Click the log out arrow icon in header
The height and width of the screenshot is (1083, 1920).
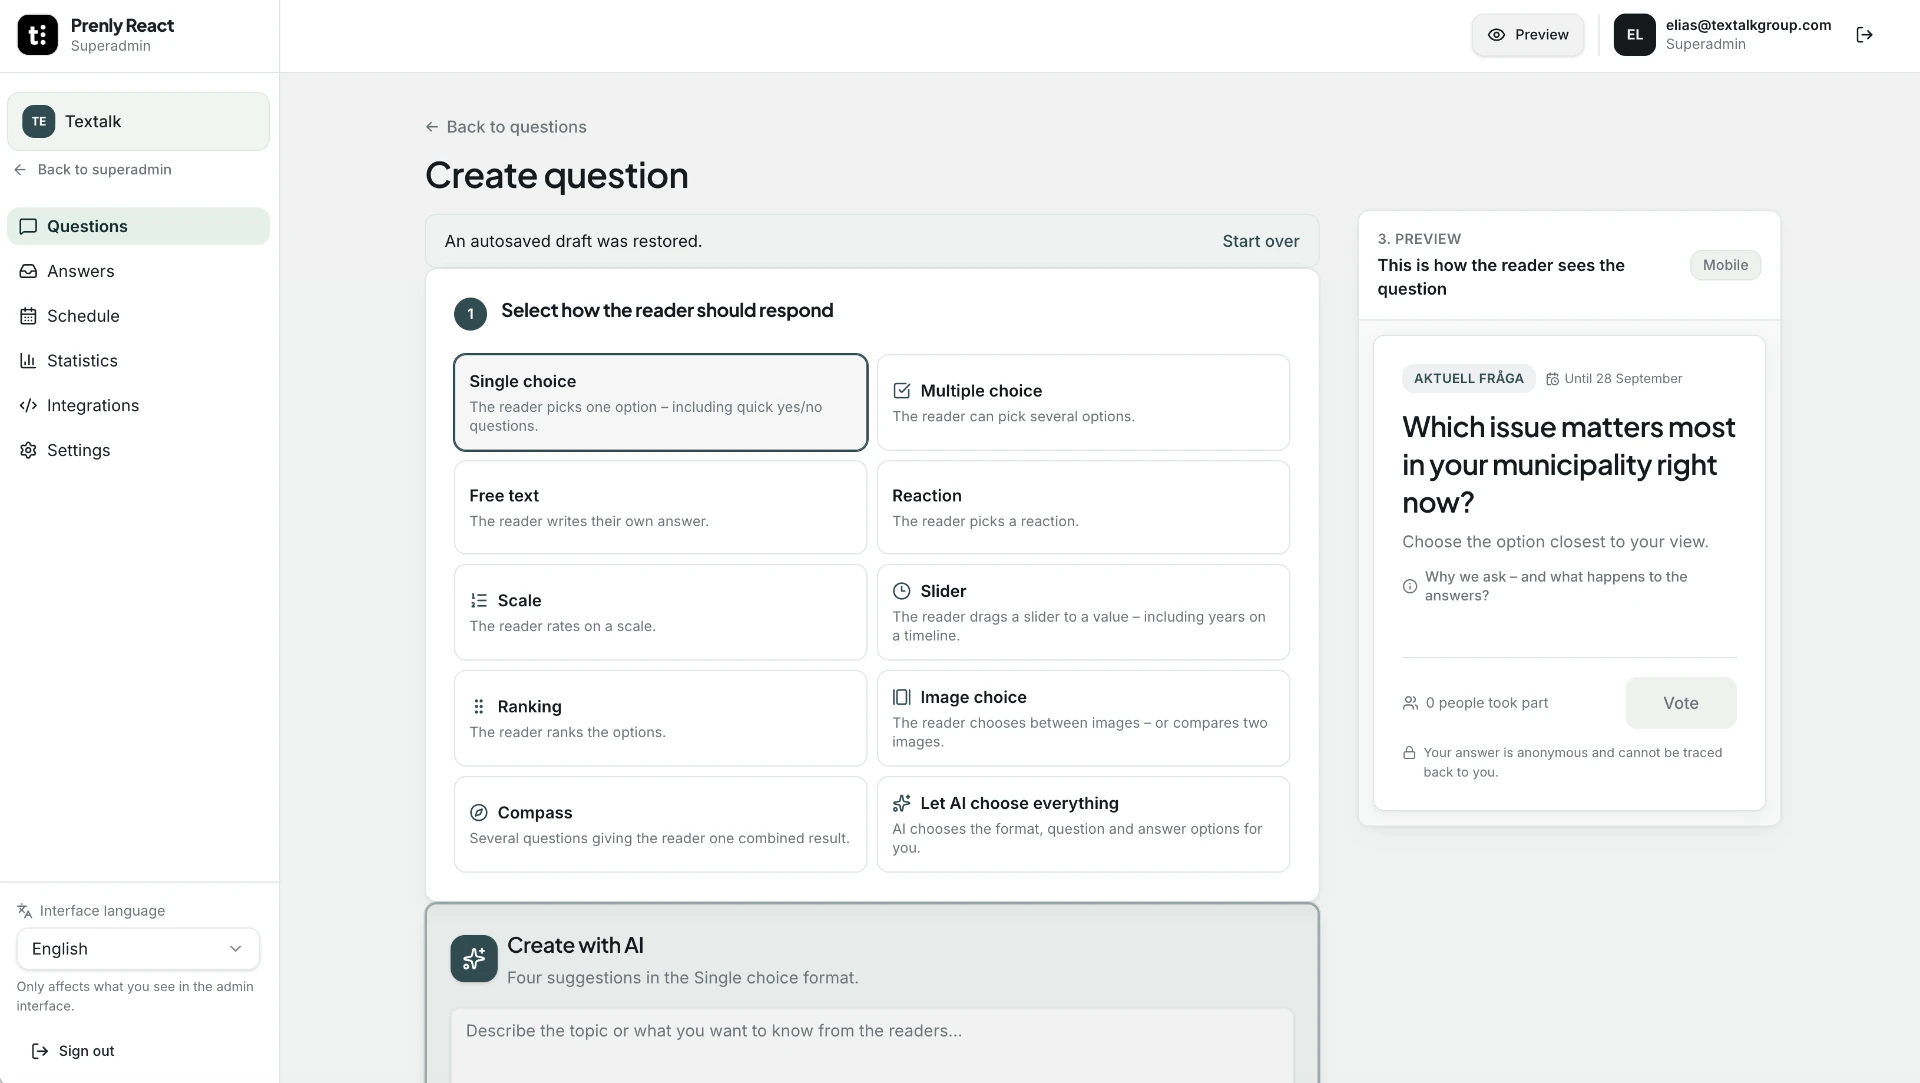(1864, 35)
